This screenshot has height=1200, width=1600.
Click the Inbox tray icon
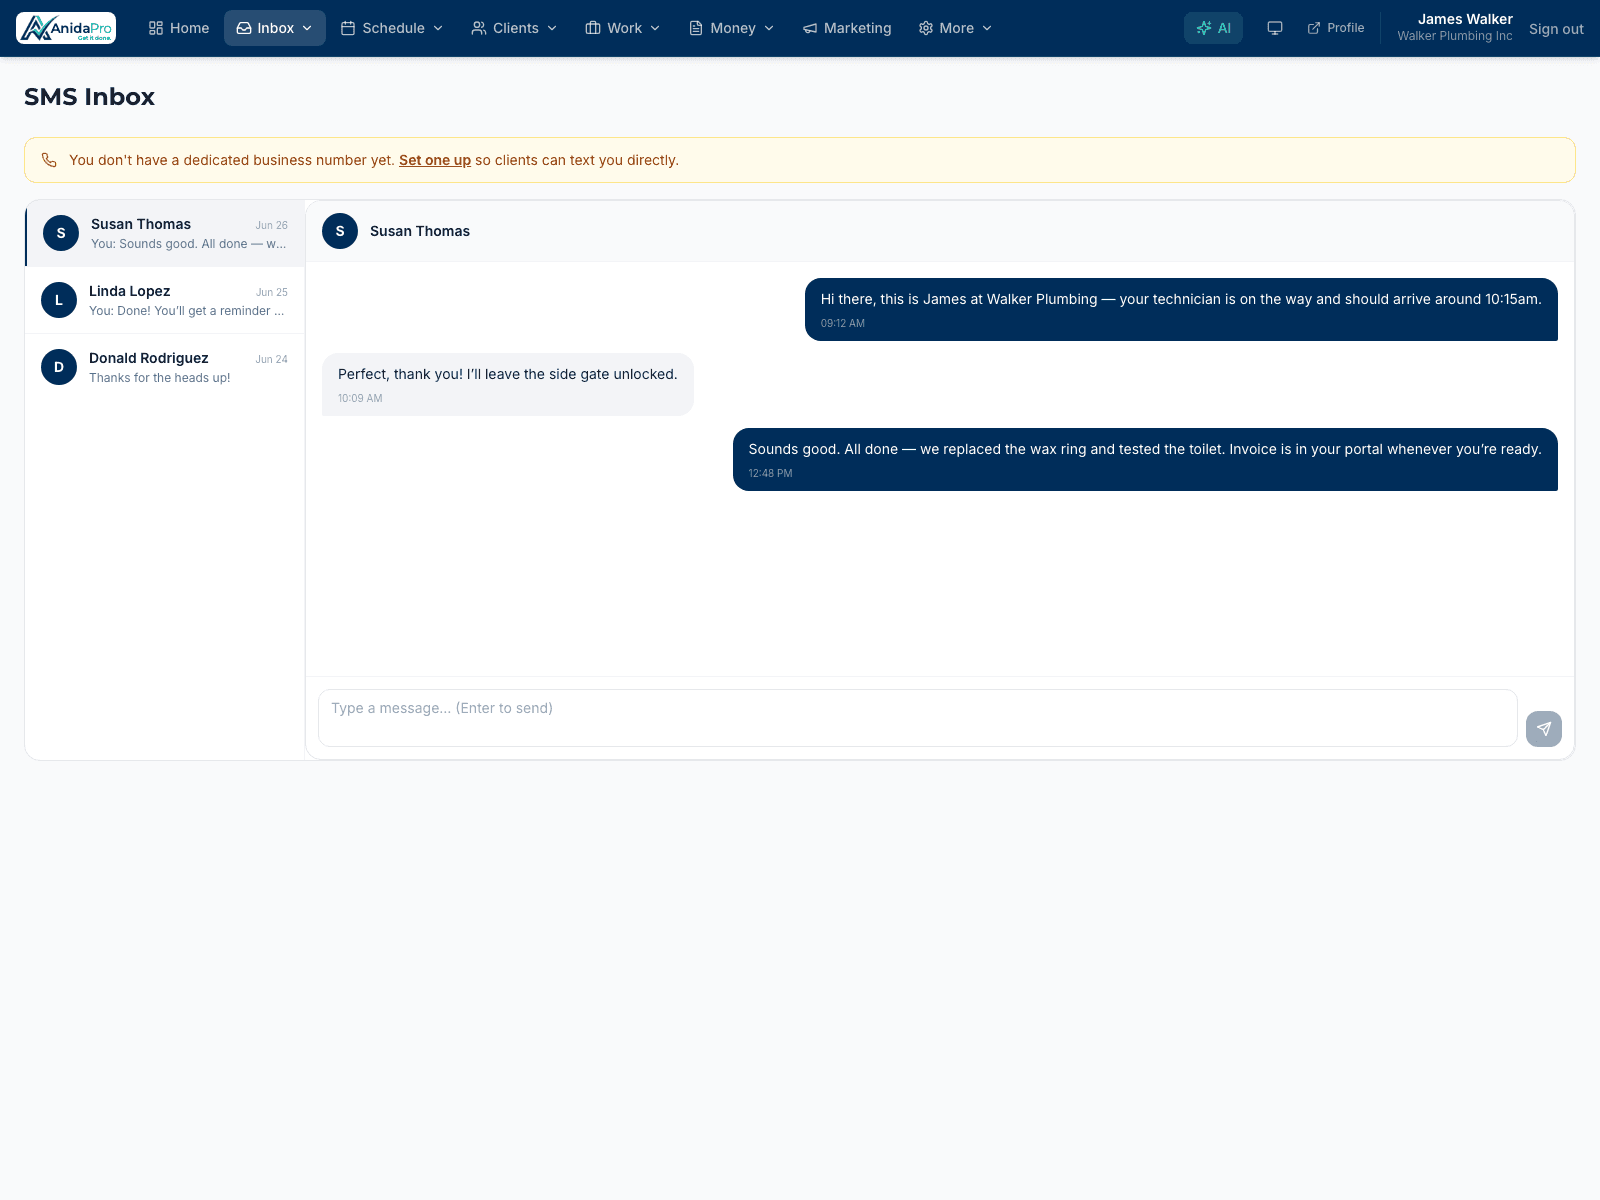[244, 28]
